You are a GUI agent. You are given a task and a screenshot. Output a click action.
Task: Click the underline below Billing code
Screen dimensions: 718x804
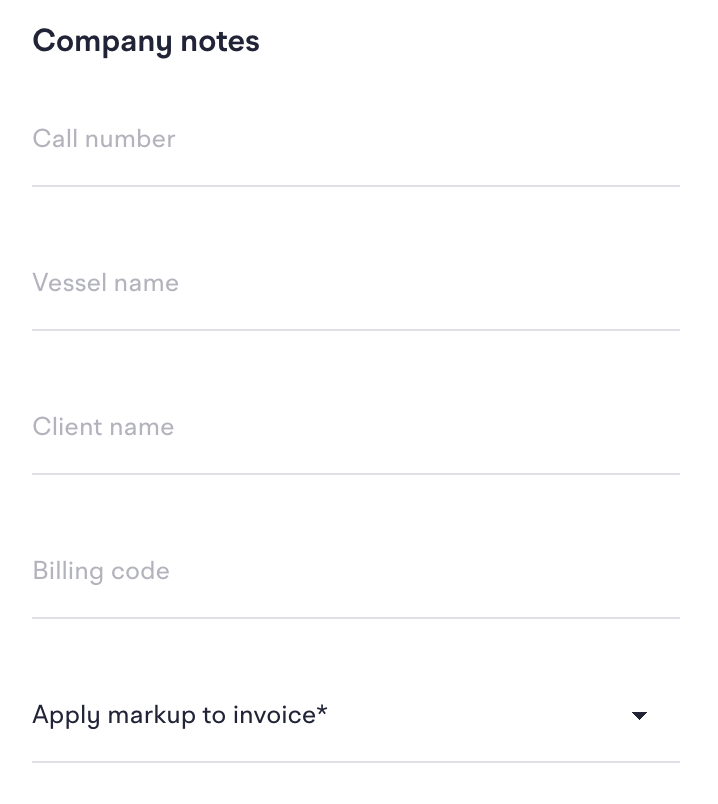[x=356, y=618]
